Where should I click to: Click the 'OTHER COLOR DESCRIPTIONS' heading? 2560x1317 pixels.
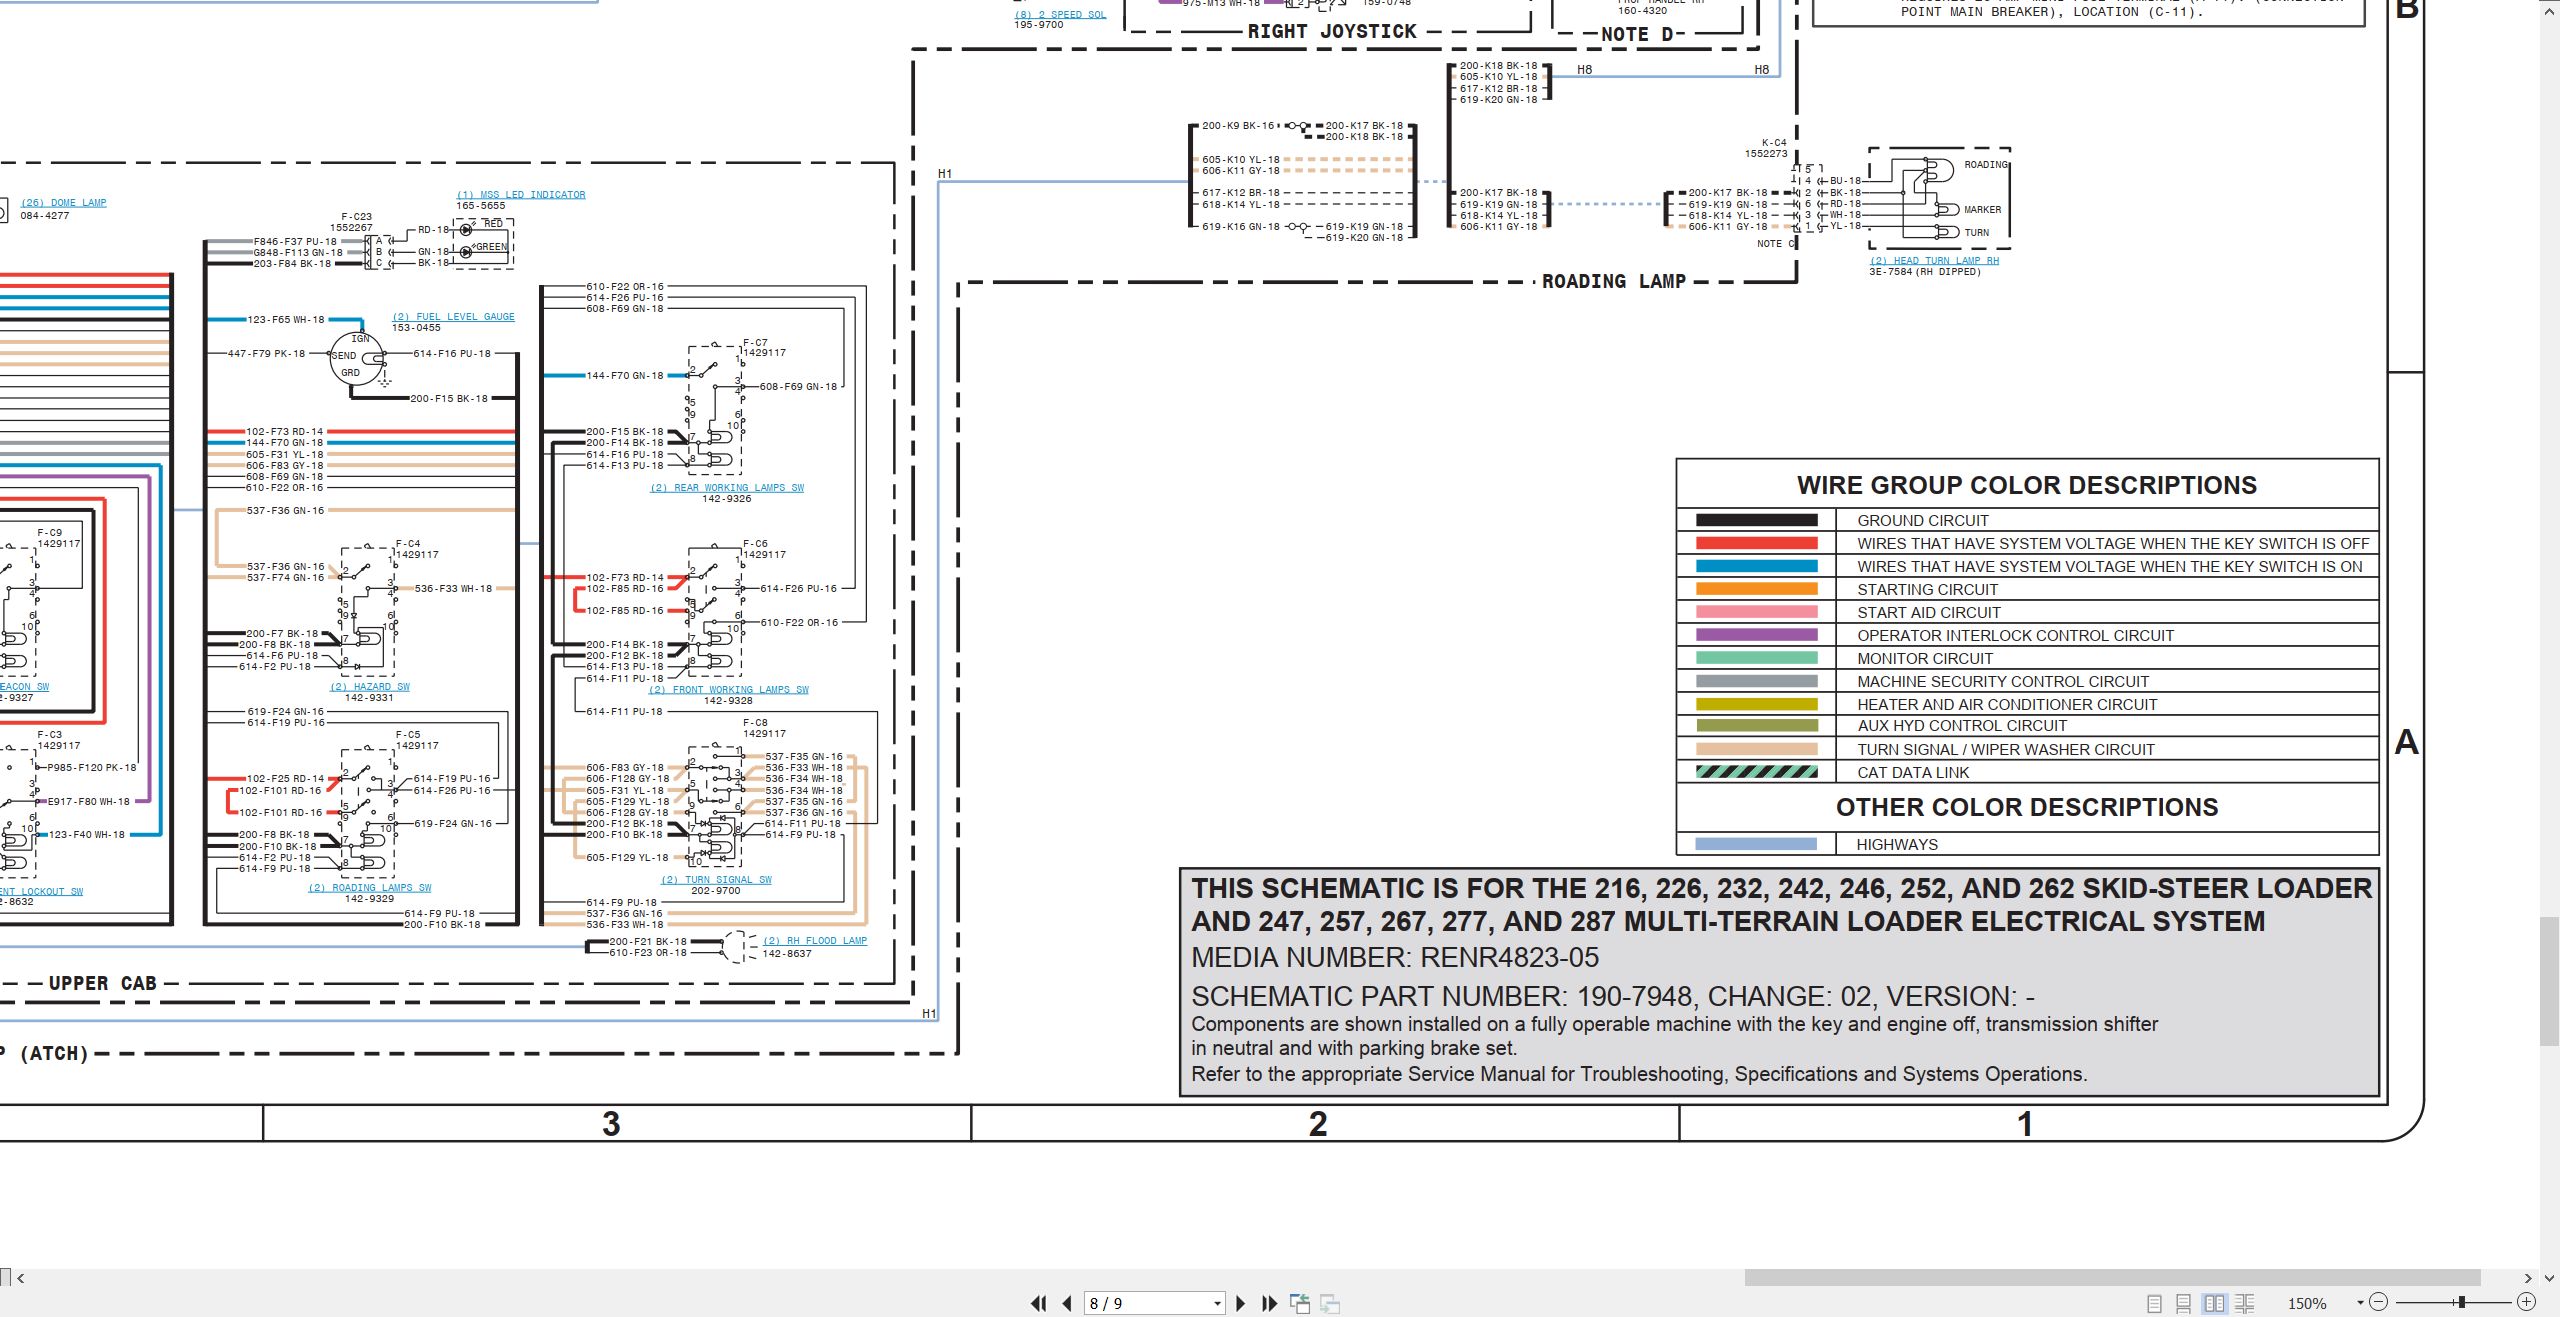pyautogui.click(x=2026, y=807)
